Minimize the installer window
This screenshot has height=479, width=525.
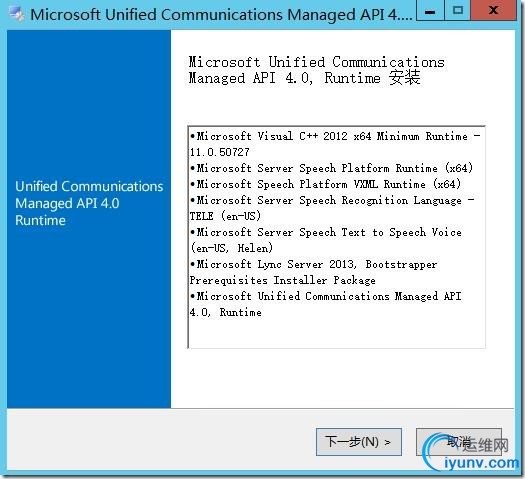(430, 11)
